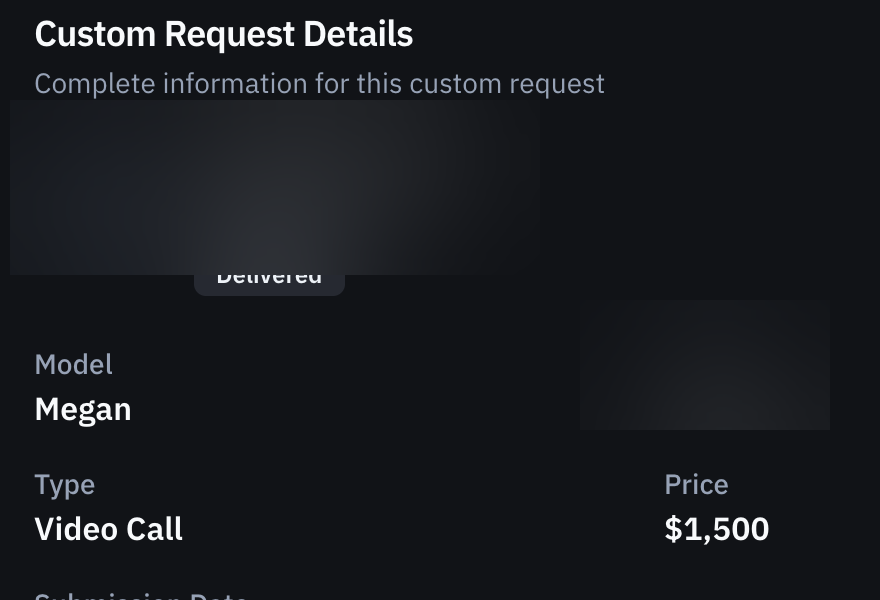
Task: Open details for the Video Call request
Action: tap(108, 528)
